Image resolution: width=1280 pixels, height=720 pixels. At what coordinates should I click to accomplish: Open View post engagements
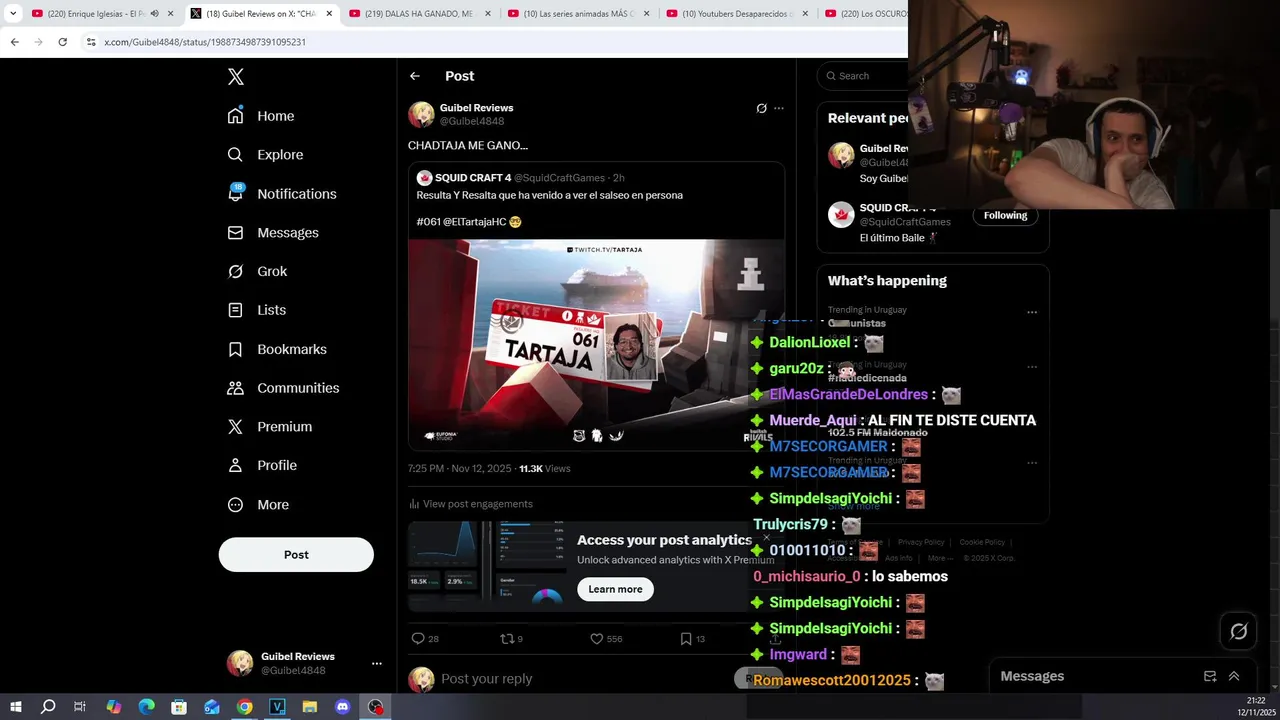coord(471,504)
